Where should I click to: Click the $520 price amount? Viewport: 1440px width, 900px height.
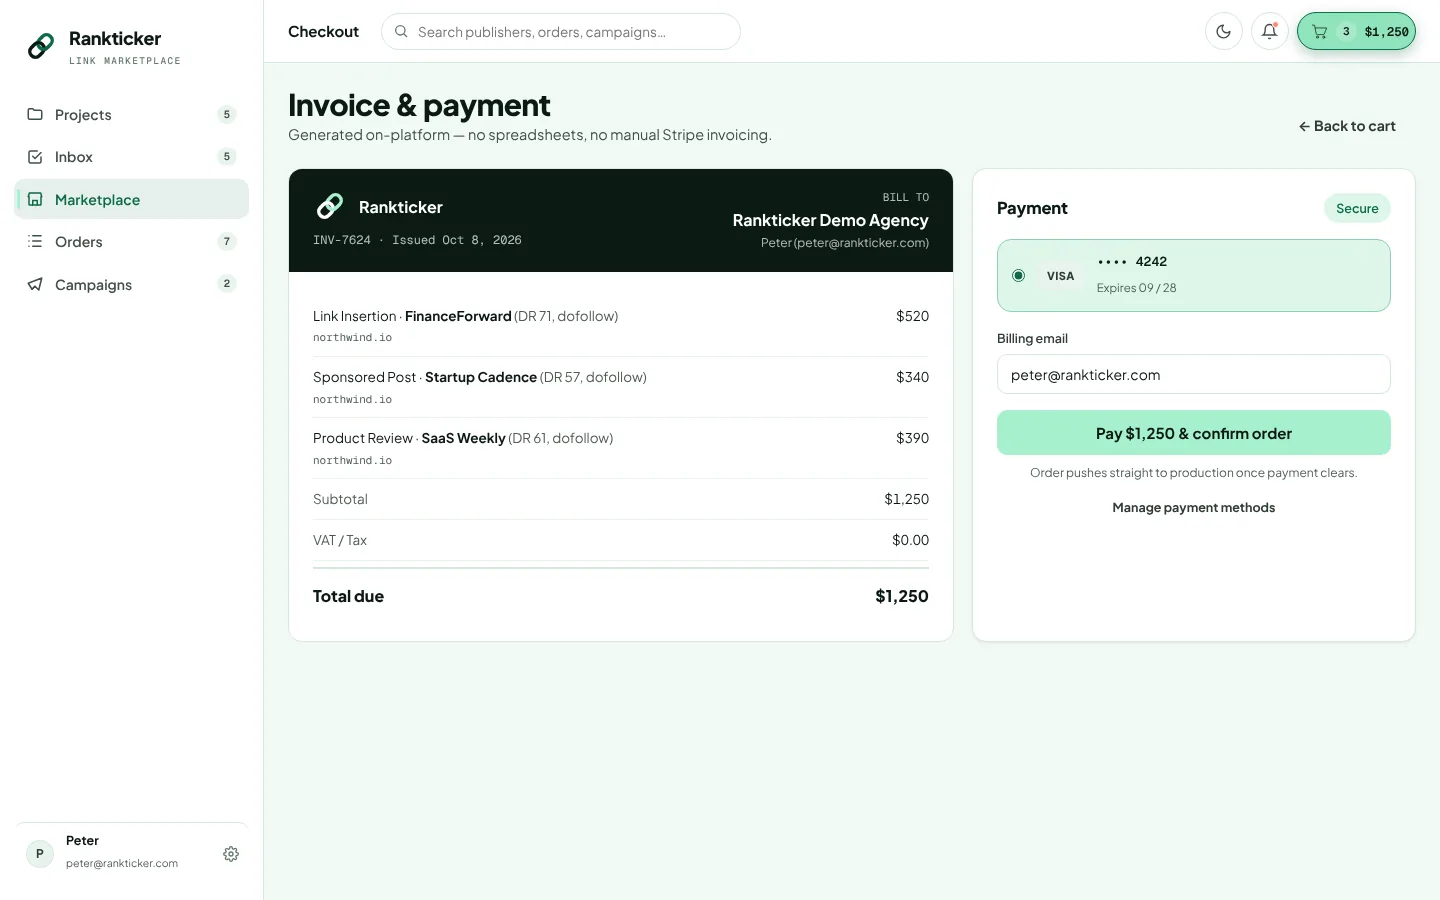[x=912, y=316]
